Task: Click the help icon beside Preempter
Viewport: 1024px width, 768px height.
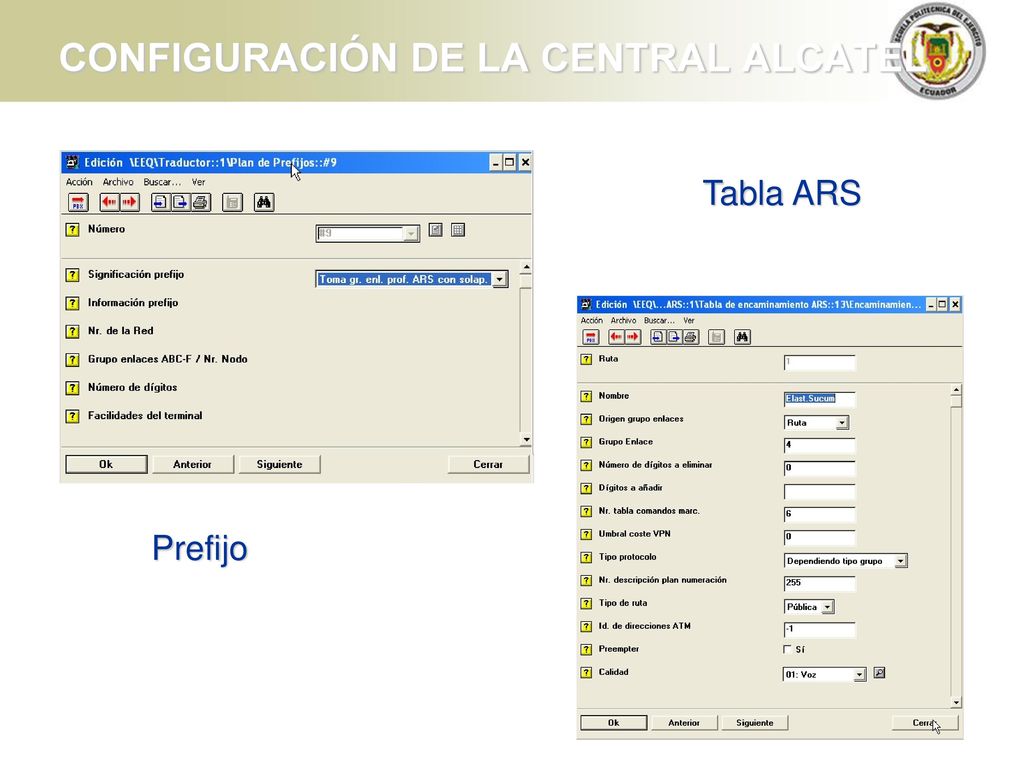Action: (586, 650)
